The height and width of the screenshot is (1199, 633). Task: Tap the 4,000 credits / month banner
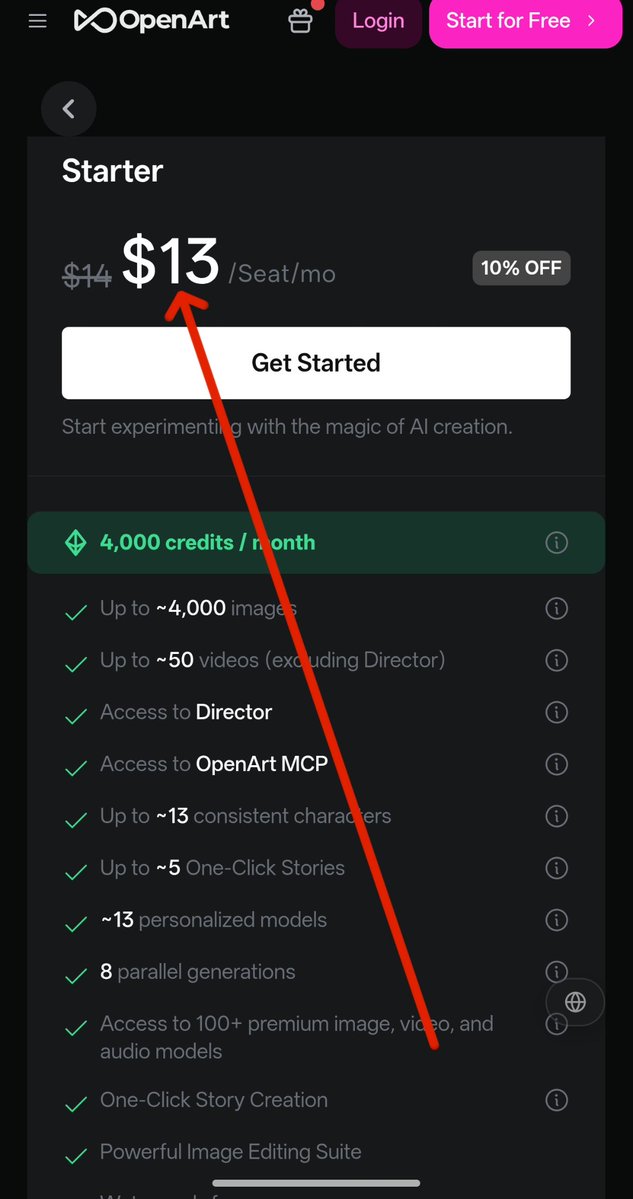click(x=316, y=542)
